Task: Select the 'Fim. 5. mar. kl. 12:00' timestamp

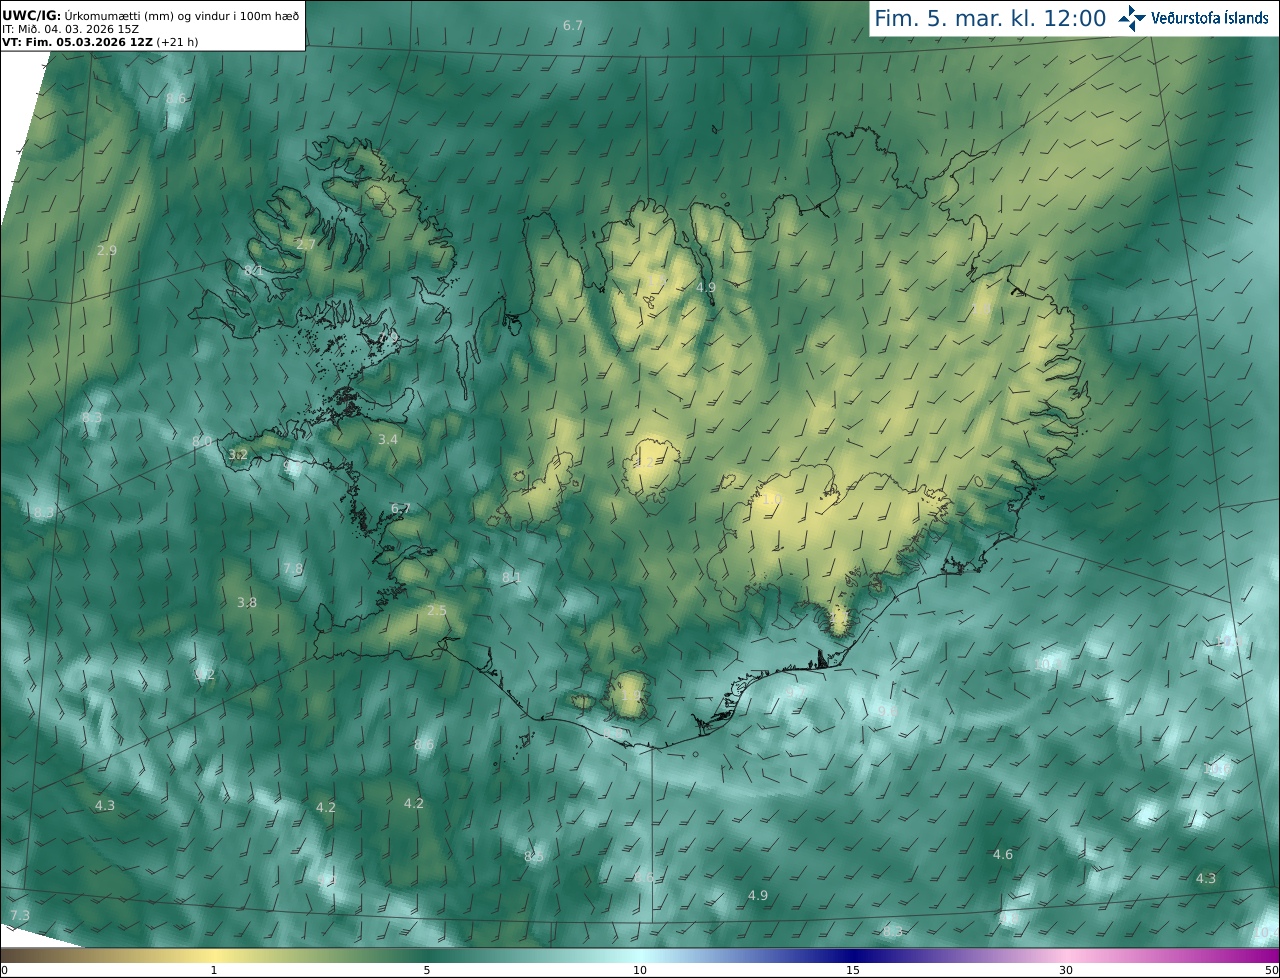Action: [990, 18]
